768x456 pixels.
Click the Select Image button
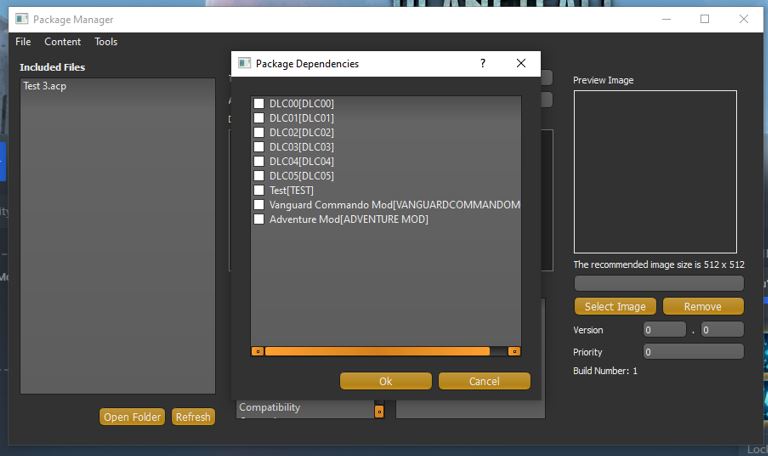615,307
